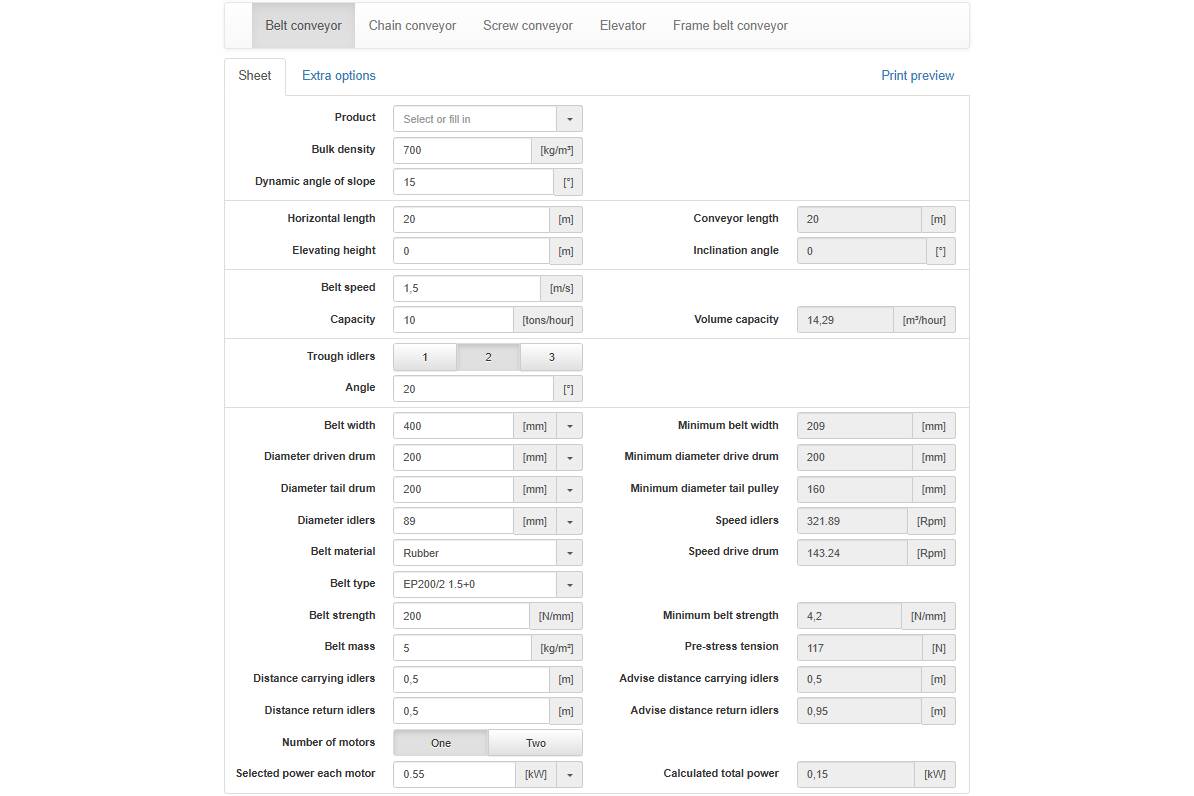Open Diameter driven drum dropdown arrow
Image resolution: width=1194 pixels, height=796 pixels.
point(569,458)
